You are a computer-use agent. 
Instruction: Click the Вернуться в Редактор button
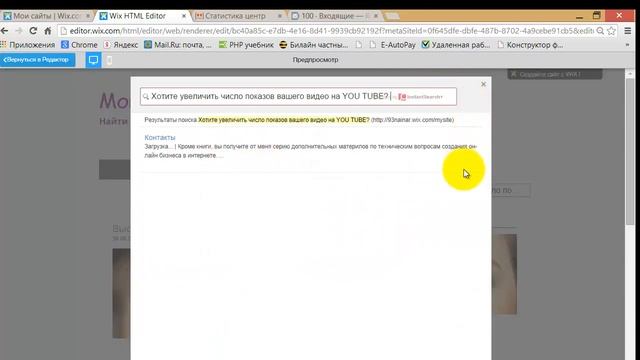[x=37, y=60]
